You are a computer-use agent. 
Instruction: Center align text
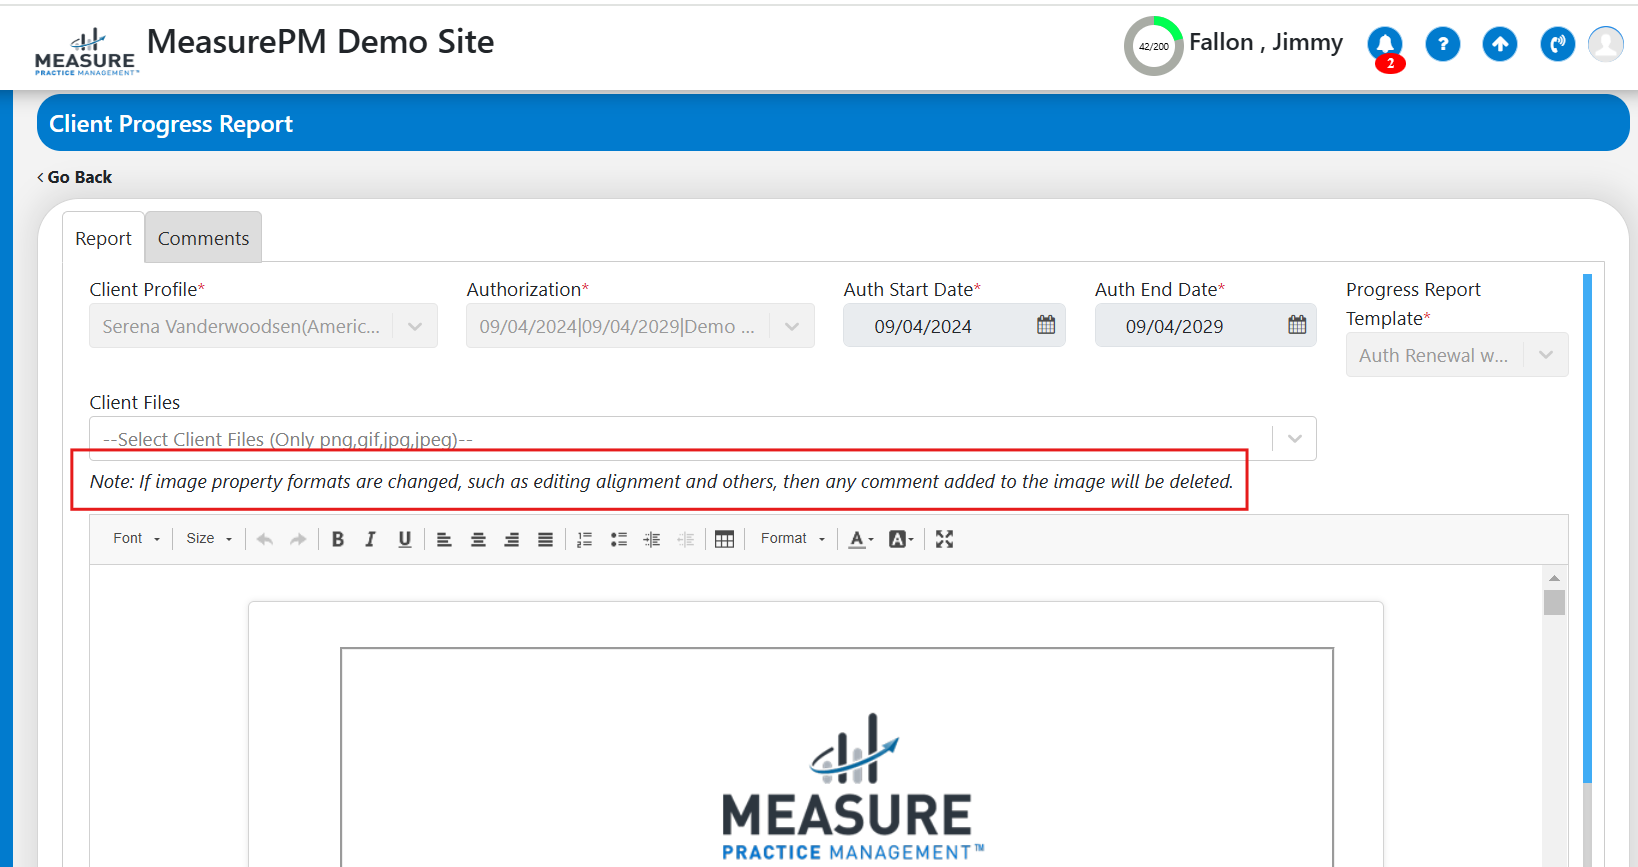478,539
